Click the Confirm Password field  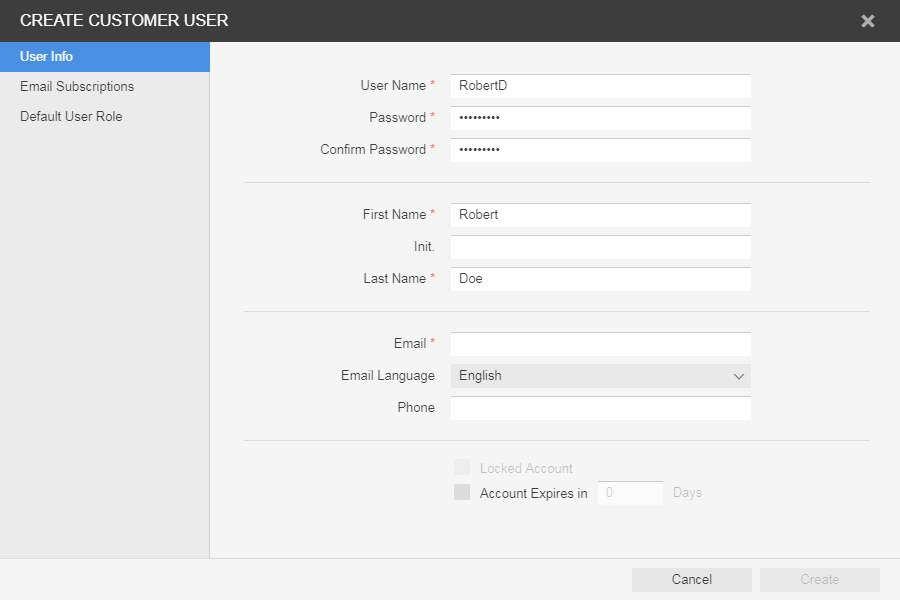(600, 150)
